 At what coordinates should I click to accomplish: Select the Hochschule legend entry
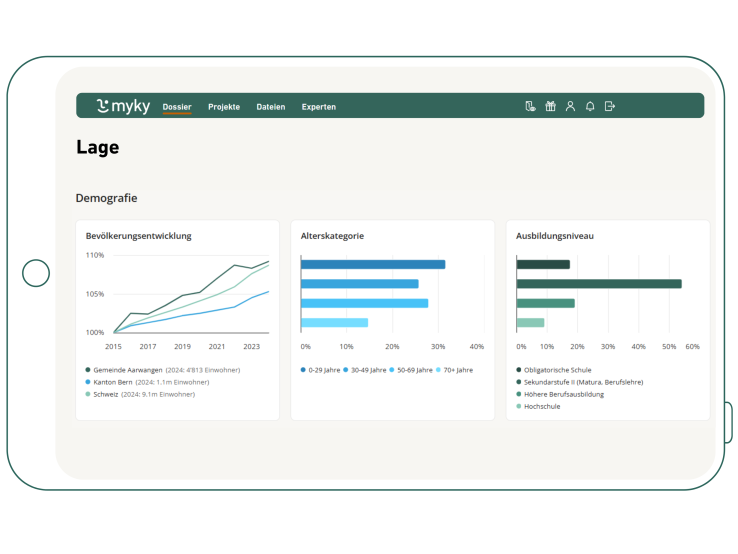(542, 406)
